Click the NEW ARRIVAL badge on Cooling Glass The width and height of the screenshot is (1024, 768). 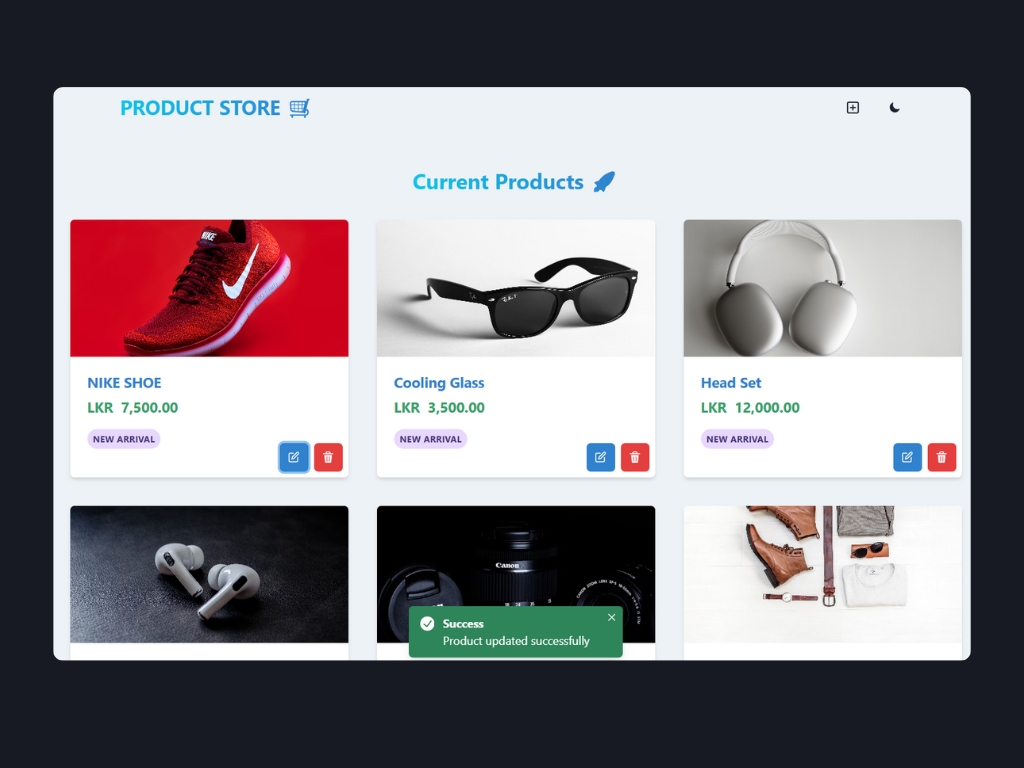point(430,439)
